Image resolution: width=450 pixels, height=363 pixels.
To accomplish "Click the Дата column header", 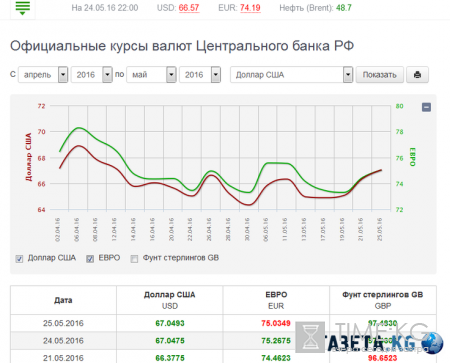I will pyautogui.click(x=63, y=300).
